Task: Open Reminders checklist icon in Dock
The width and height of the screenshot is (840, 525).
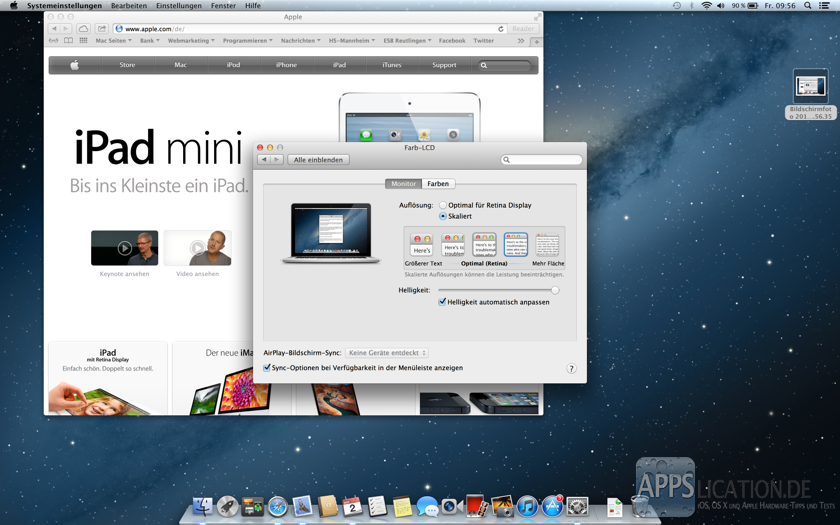Action: (378, 506)
